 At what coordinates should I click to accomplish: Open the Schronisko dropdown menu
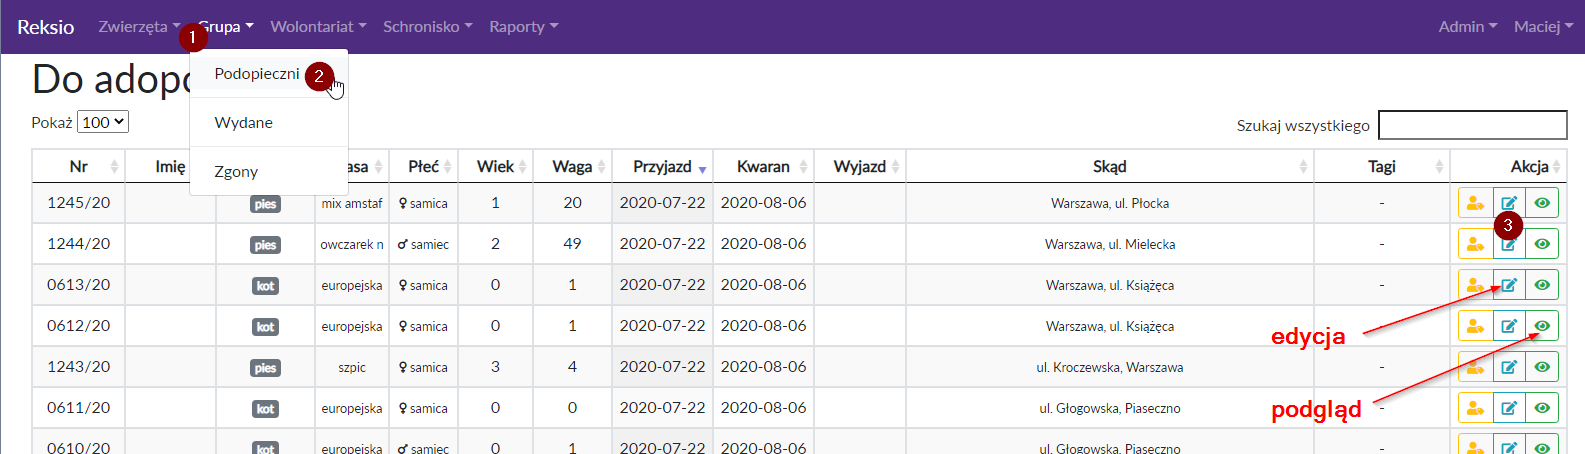(x=428, y=27)
